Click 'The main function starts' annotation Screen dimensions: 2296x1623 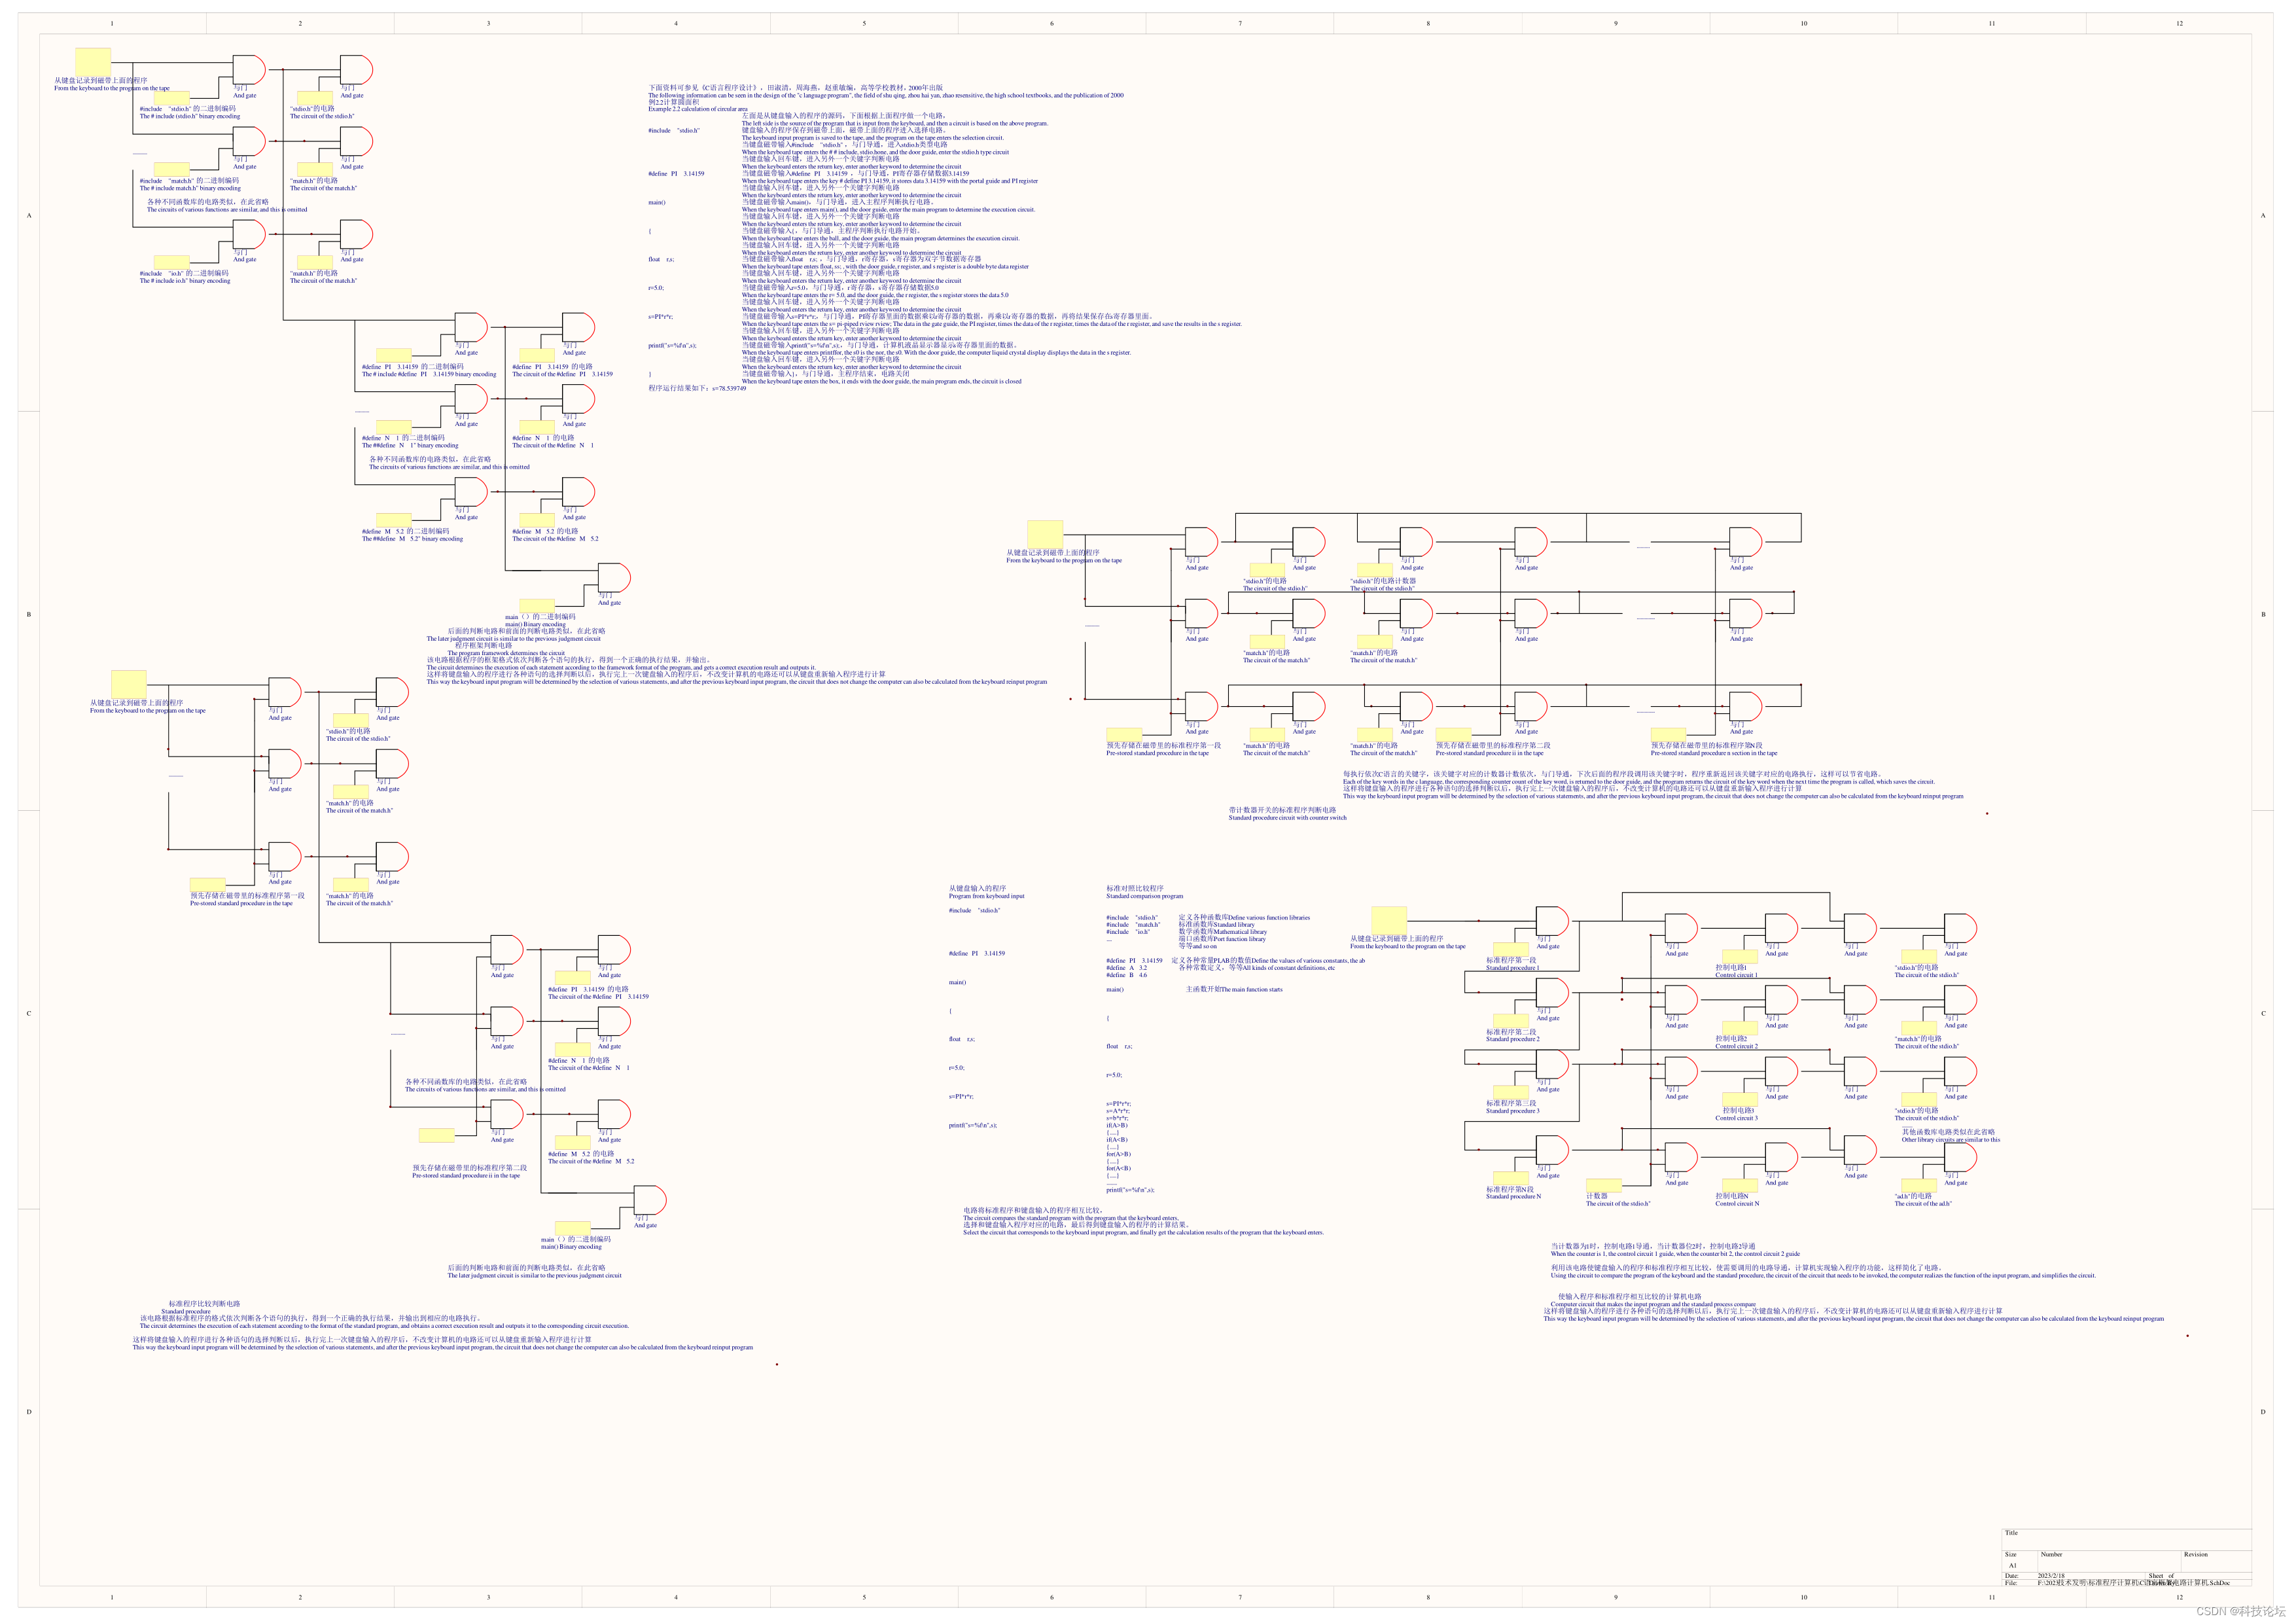[x=1251, y=989]
